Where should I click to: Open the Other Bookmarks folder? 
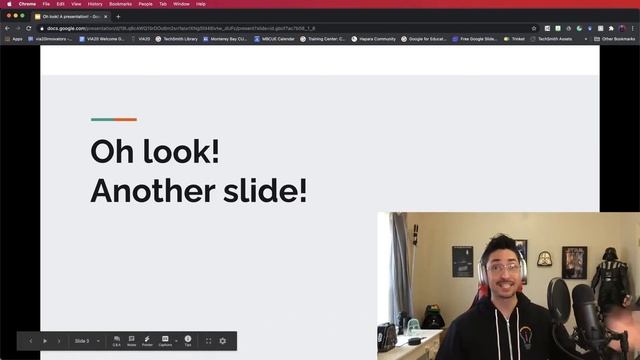tap(615, 39)
